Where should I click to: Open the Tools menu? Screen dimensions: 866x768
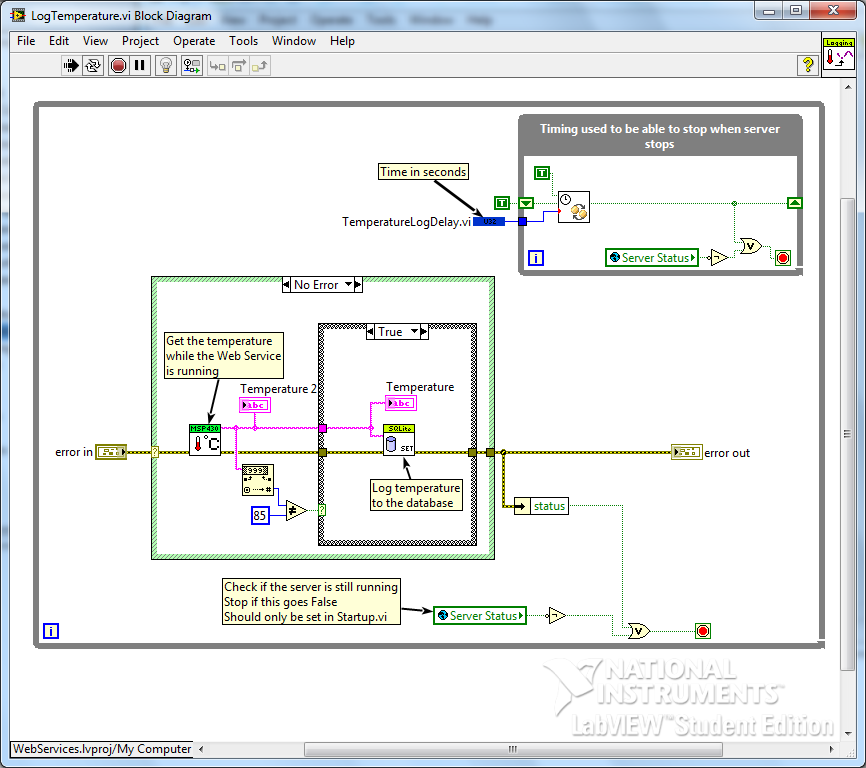point(244,41)
